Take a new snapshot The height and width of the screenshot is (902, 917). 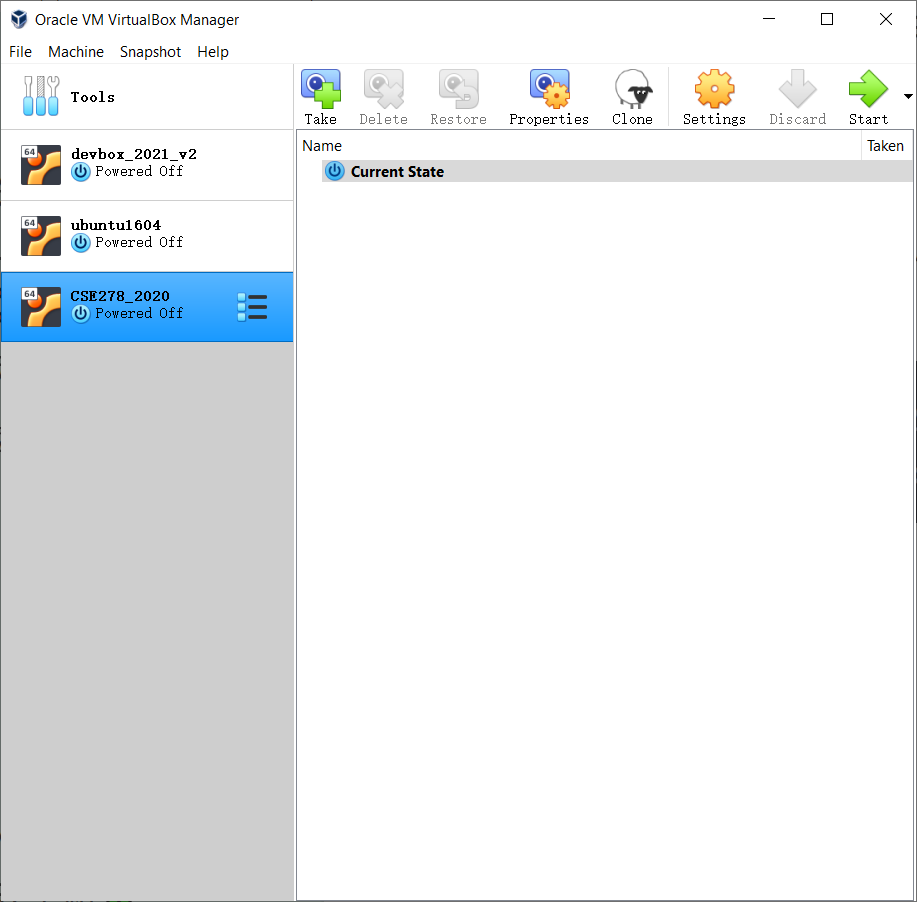coord(320,97)
